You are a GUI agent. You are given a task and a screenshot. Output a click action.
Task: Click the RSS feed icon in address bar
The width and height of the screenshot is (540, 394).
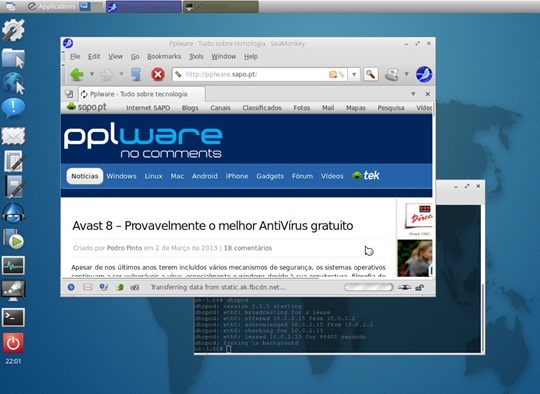coord(333,74)
